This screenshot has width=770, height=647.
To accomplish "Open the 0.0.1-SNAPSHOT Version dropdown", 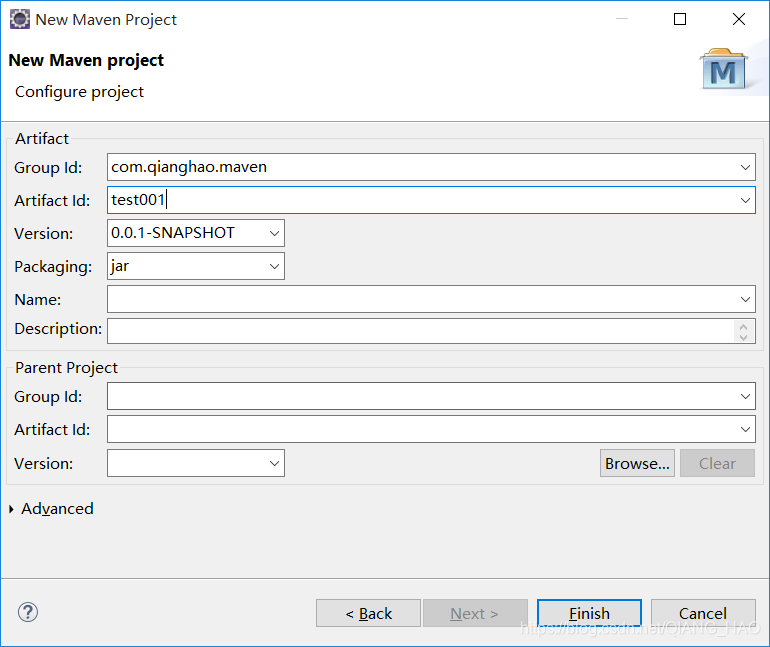I will (x=274, y=233).
